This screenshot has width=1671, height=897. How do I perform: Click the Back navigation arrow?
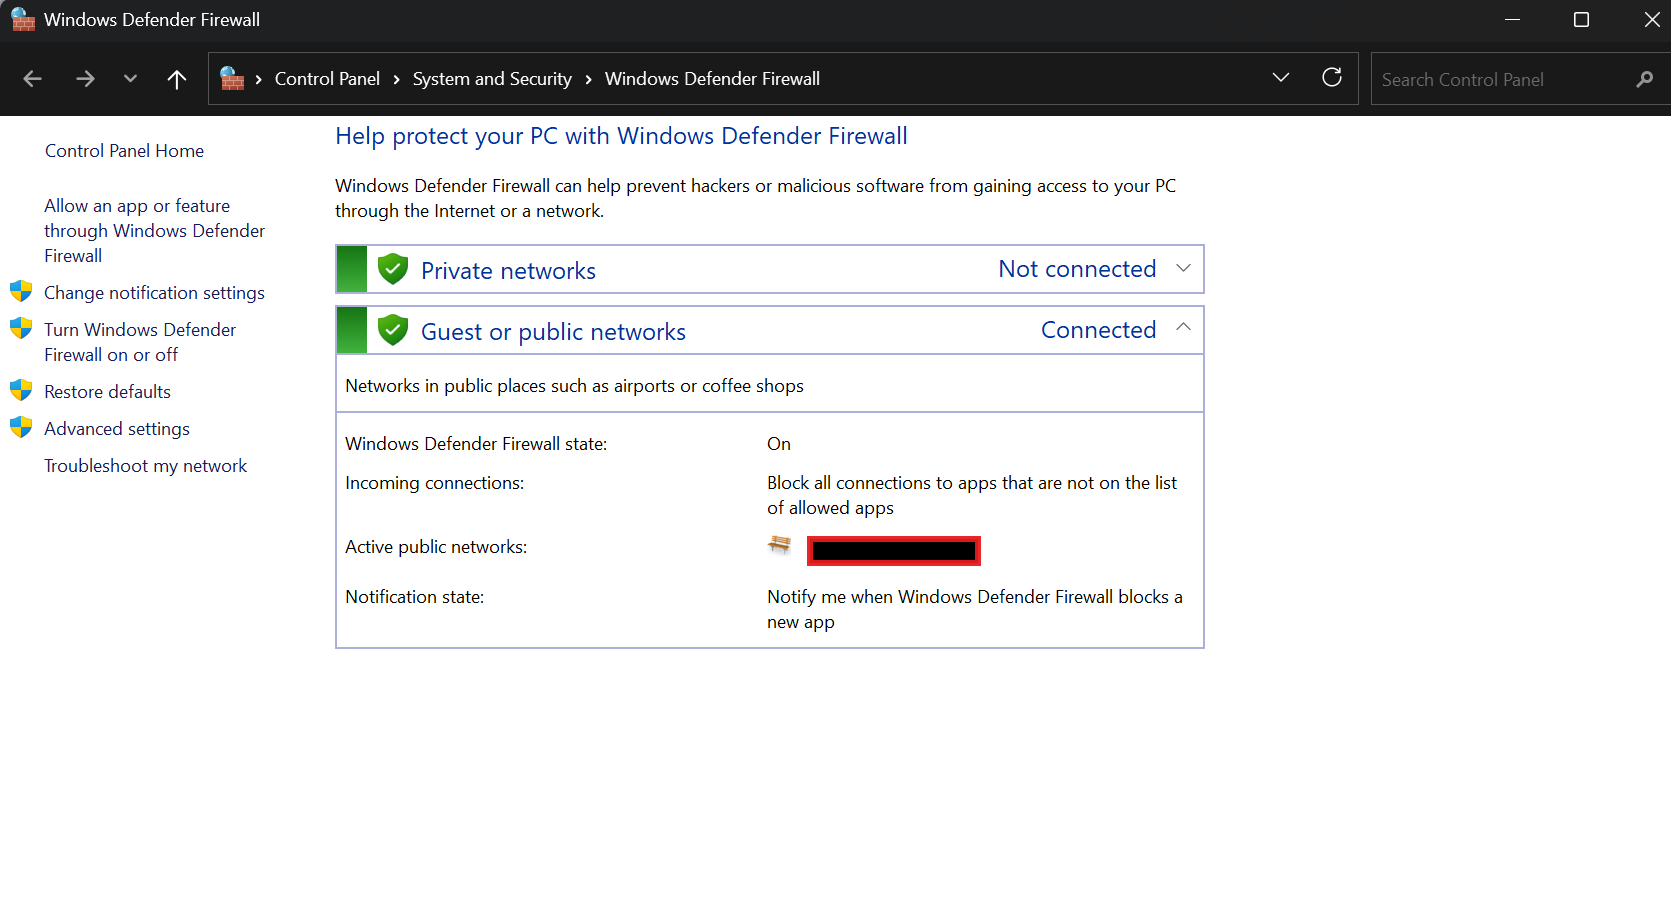click(32, 79)
